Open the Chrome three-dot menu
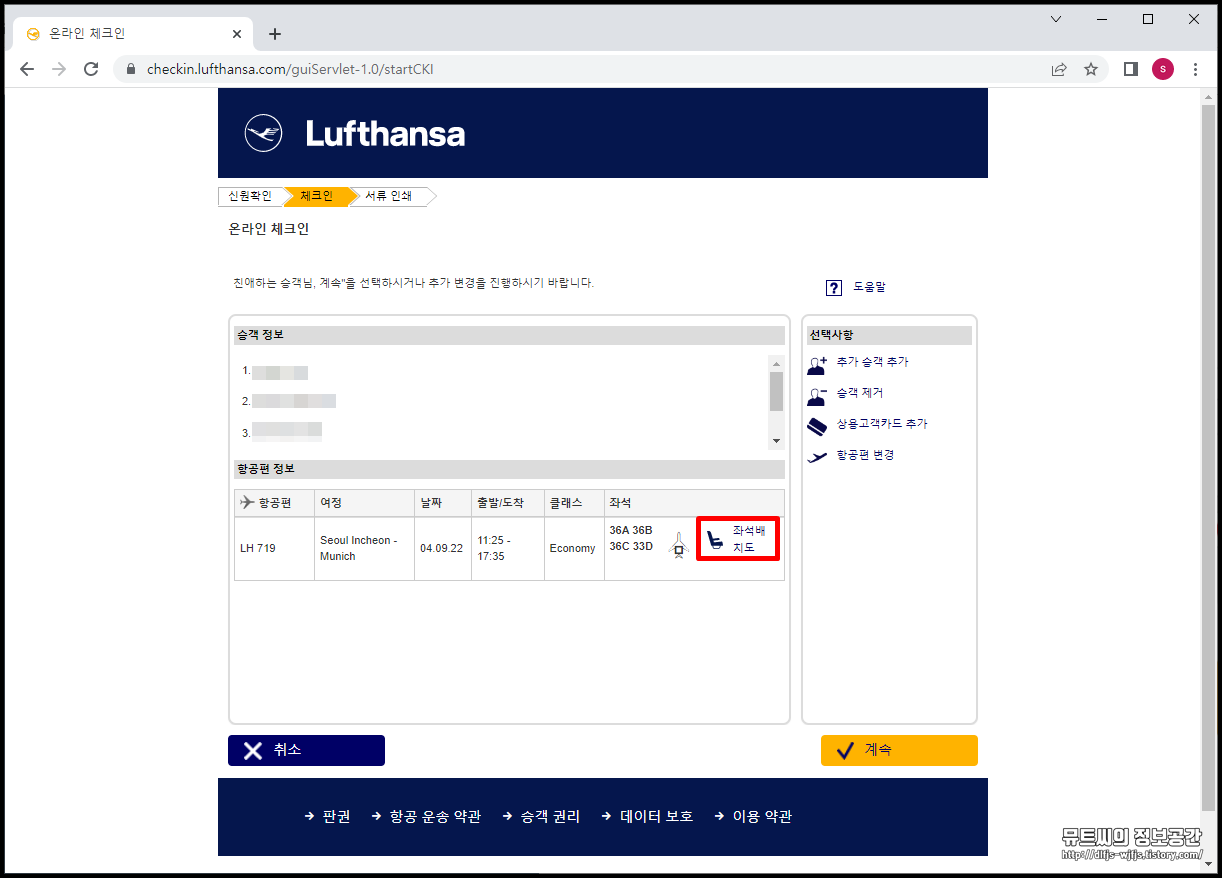This screenshot has height=878, width=1222. point(1195,69)
